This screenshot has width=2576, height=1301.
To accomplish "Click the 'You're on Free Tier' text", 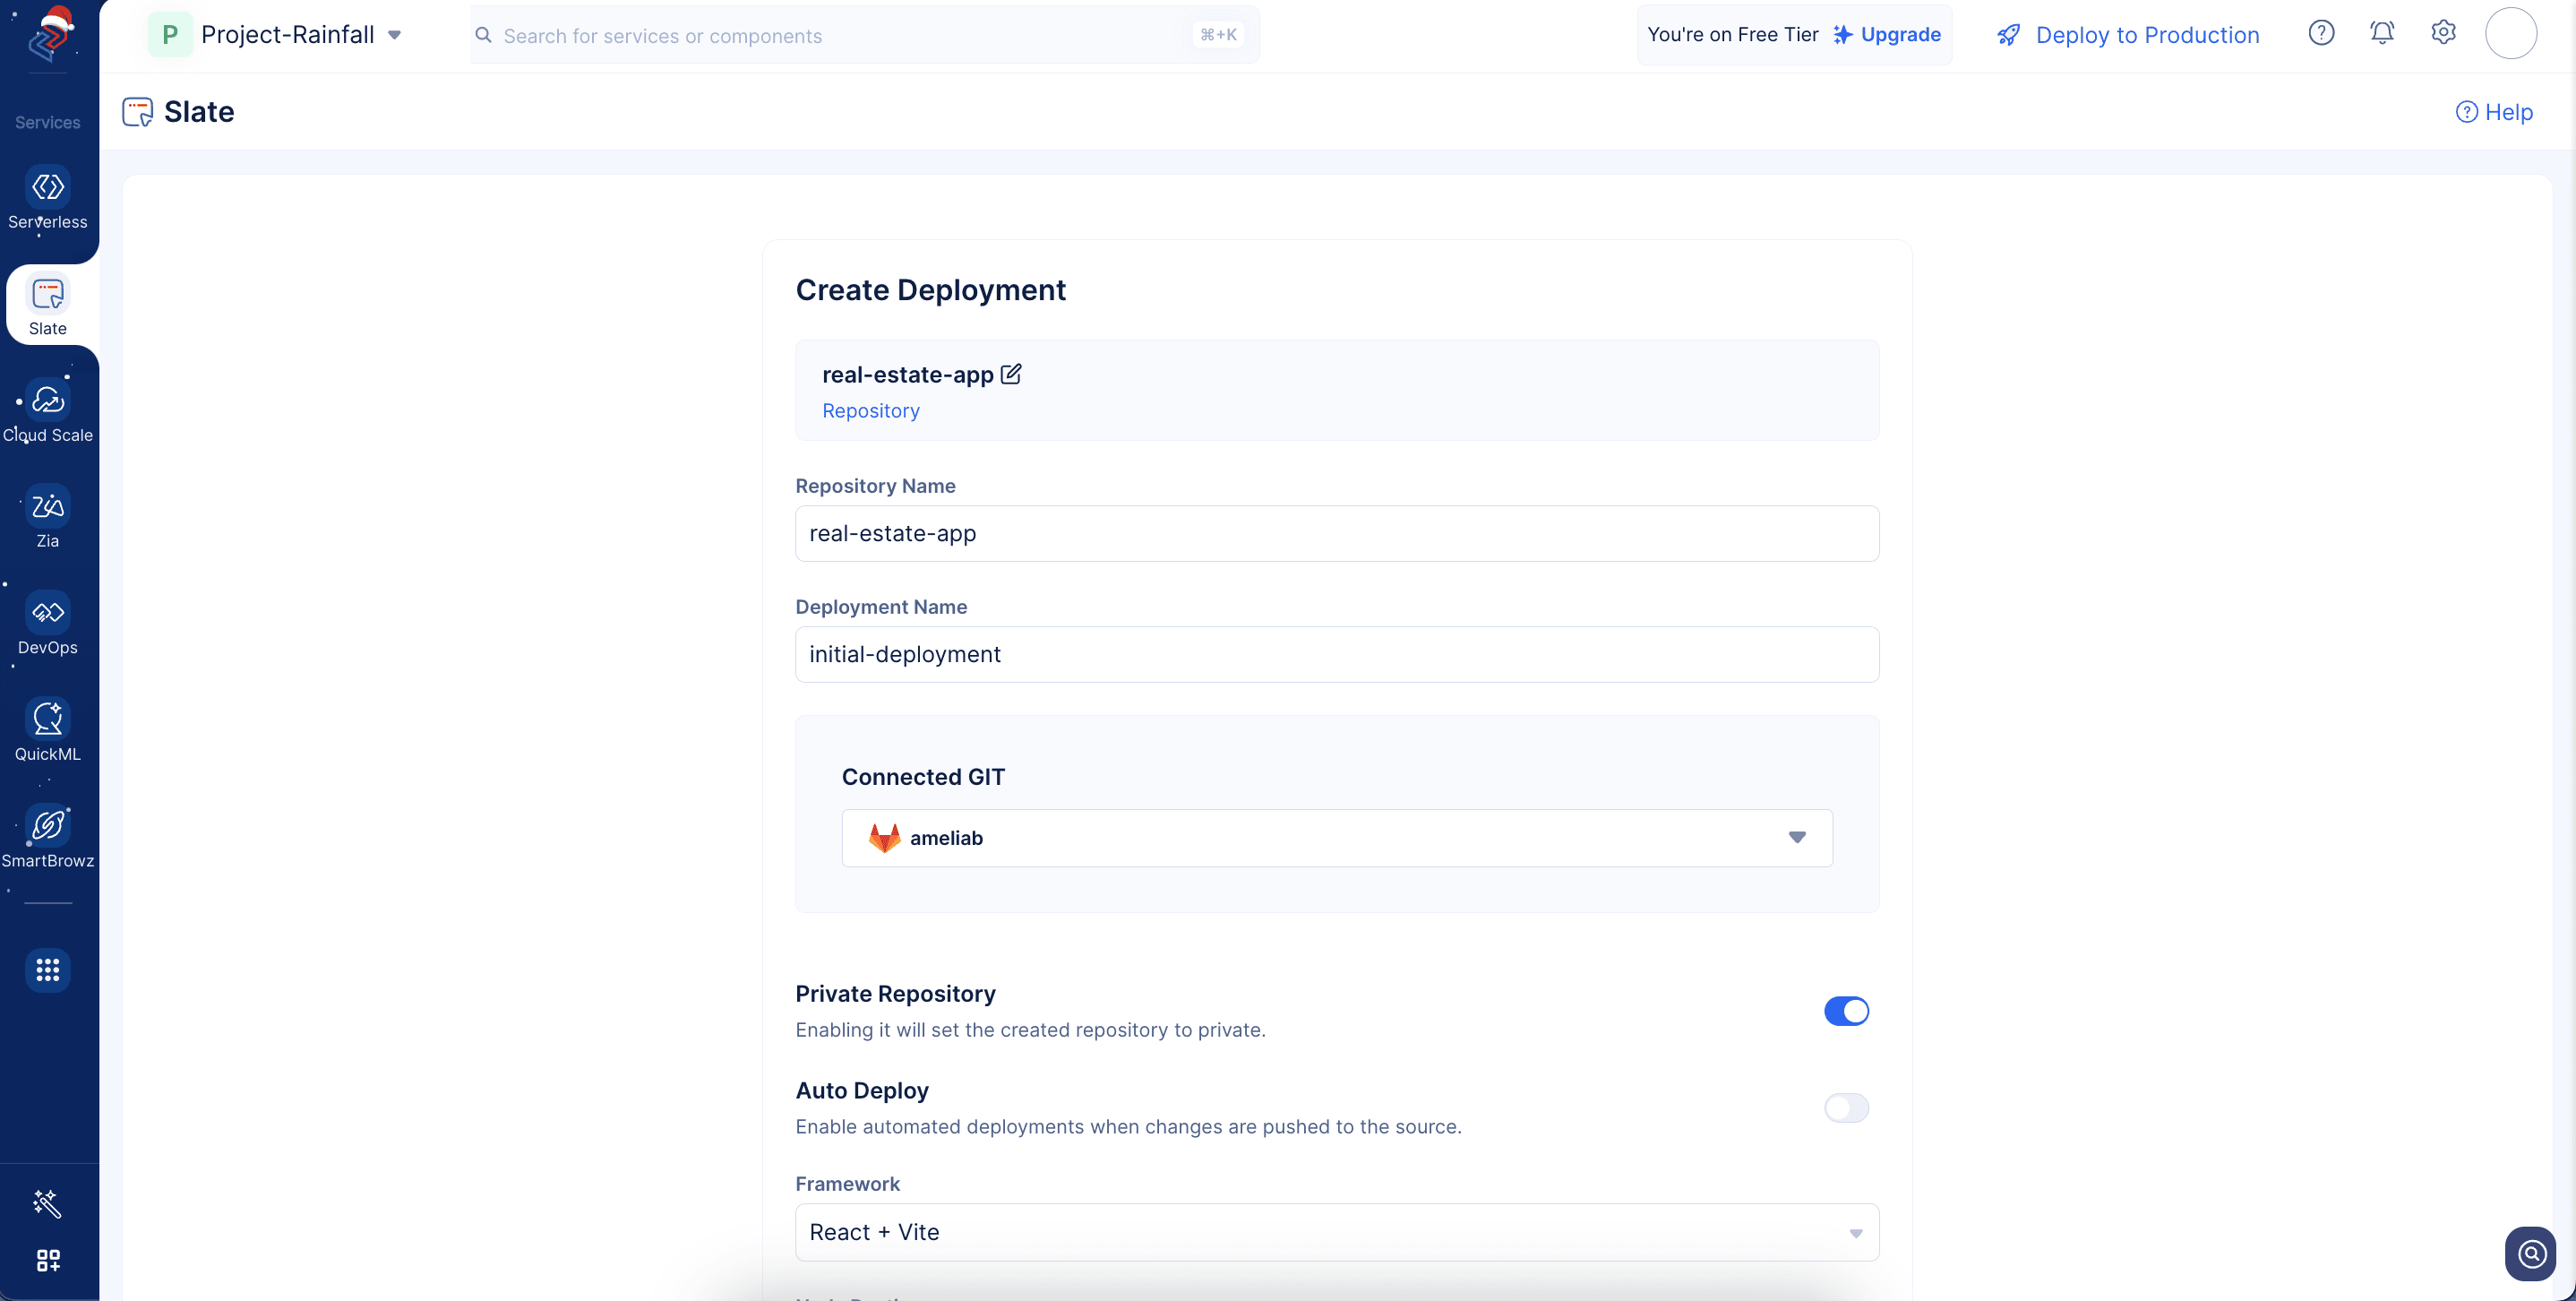I will [x=1732, y=34].
